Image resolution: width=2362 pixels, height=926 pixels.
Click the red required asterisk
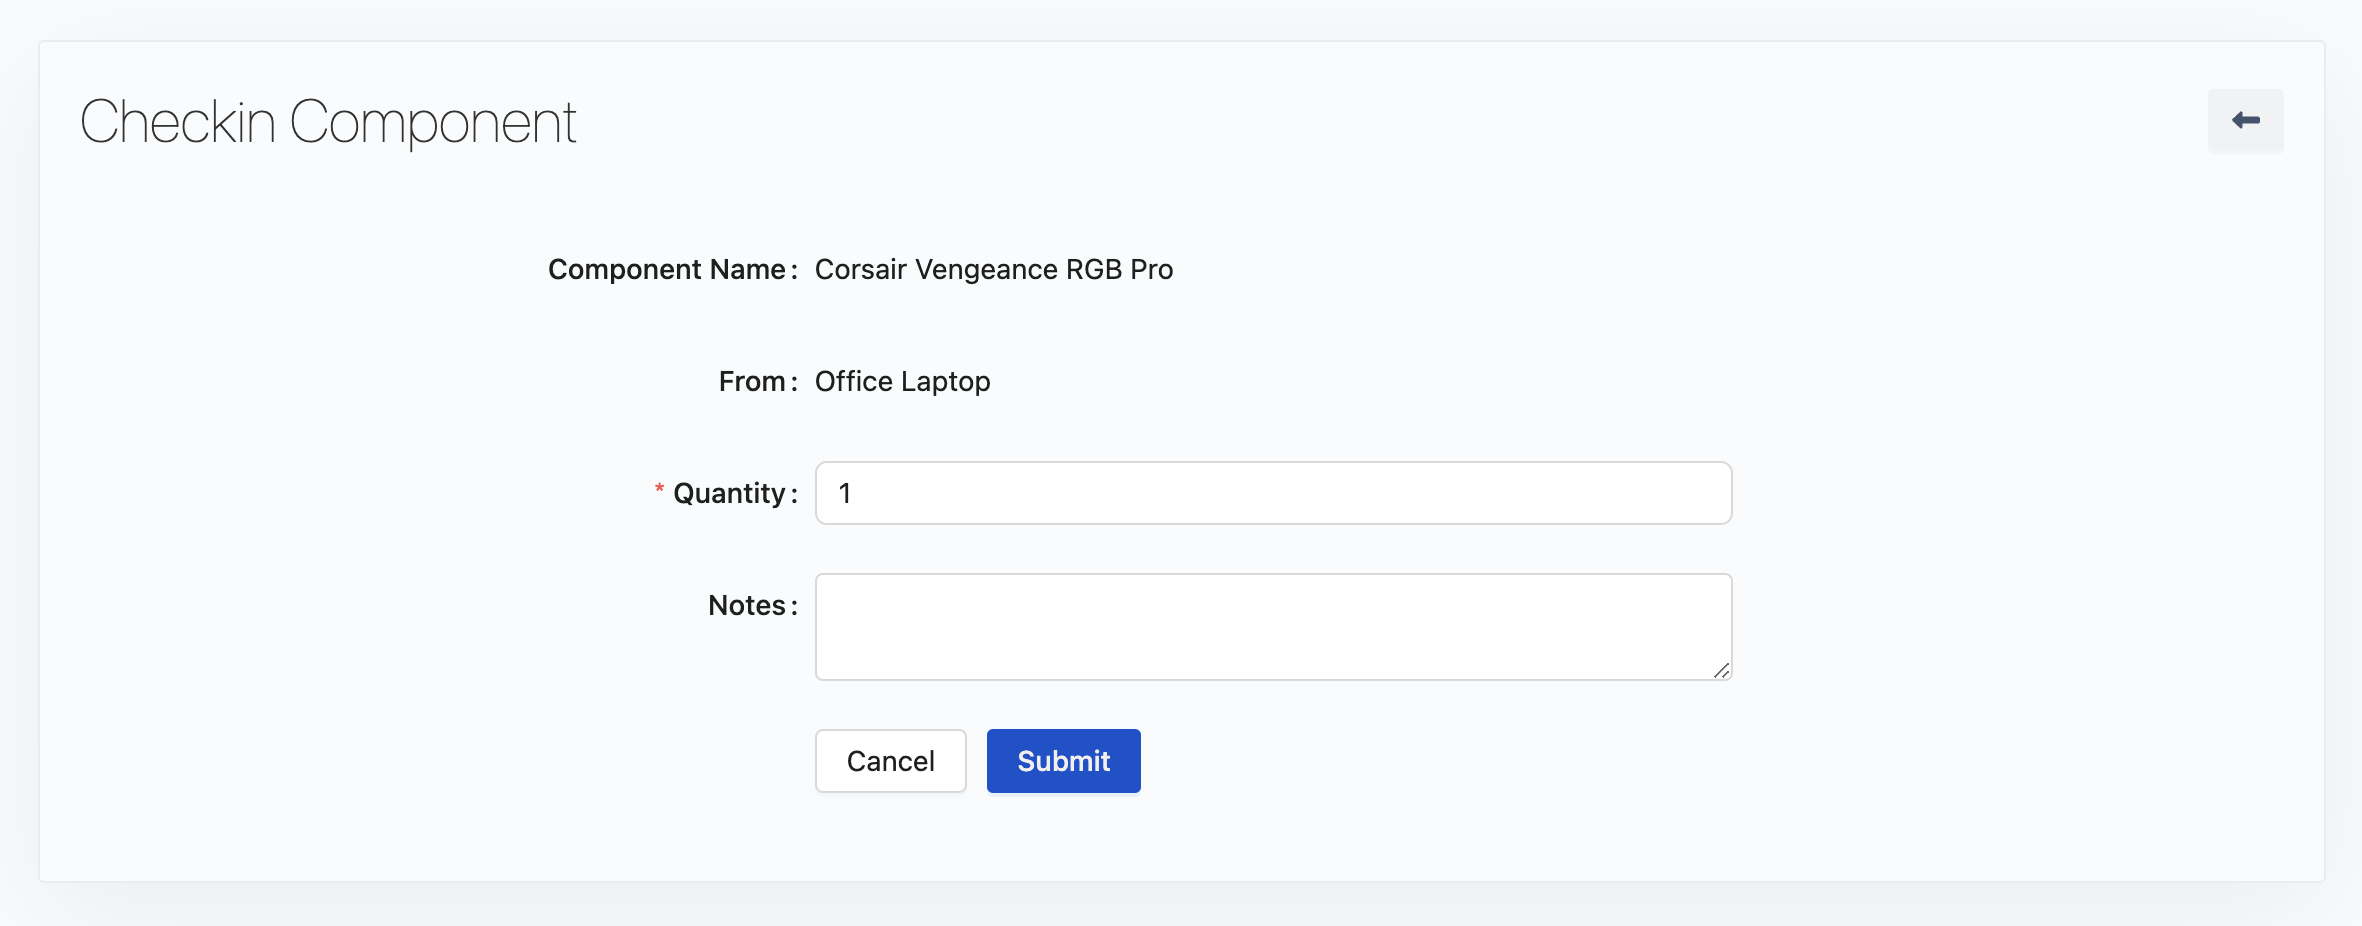coord(659,489)
